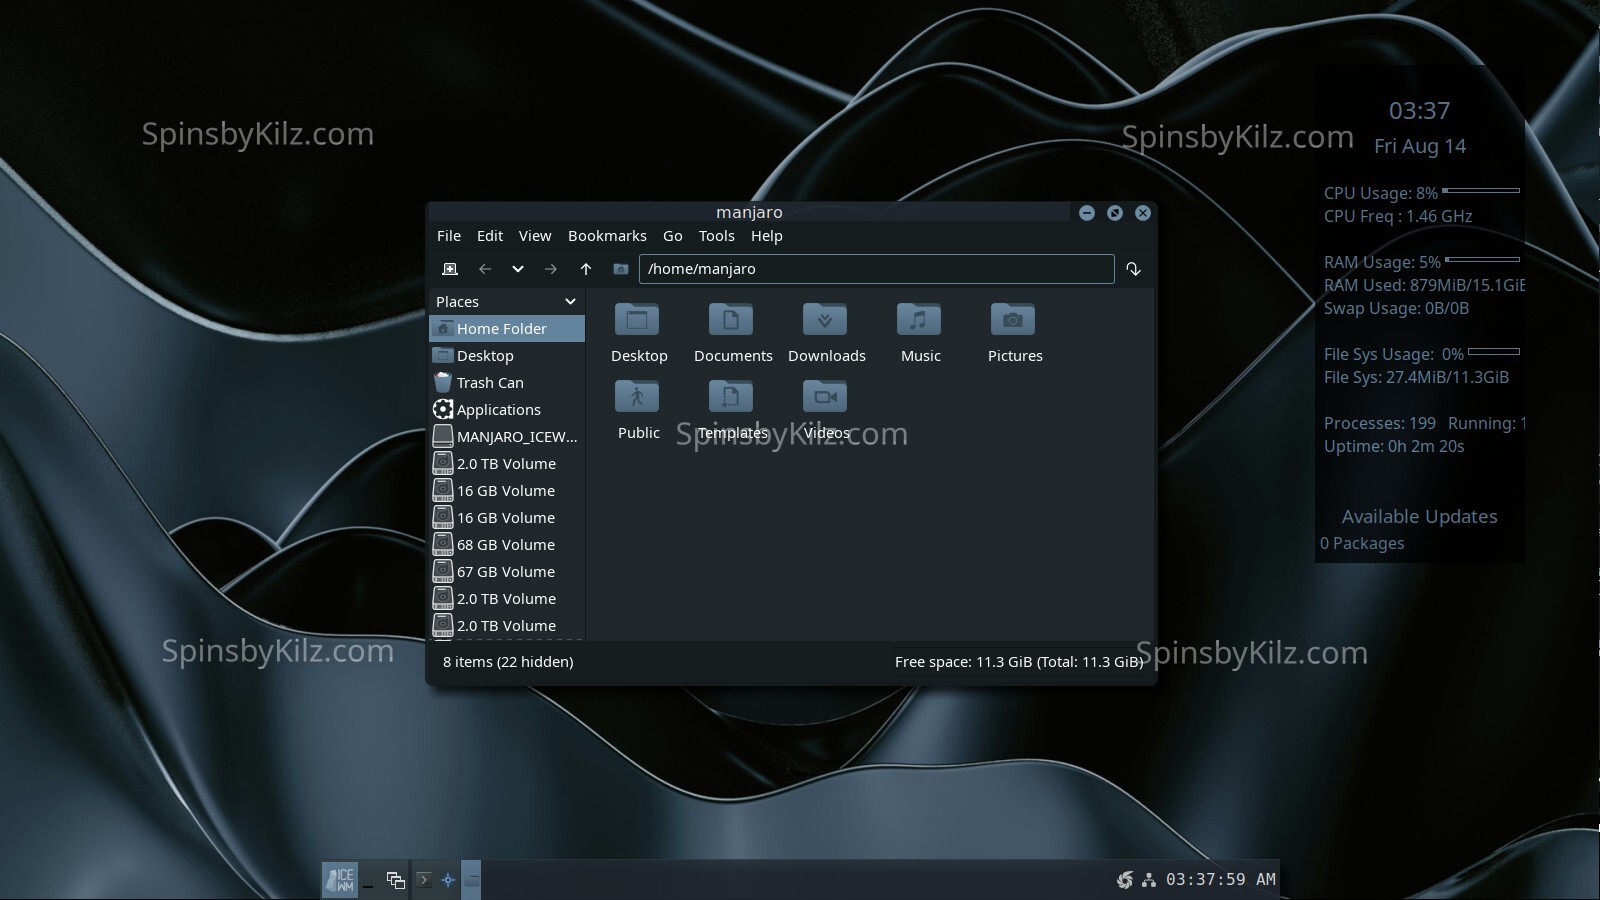Launch the terminal from taskbar
Image resolution: width=1600 pixels, height=900 pixels.
coord(424,880)
